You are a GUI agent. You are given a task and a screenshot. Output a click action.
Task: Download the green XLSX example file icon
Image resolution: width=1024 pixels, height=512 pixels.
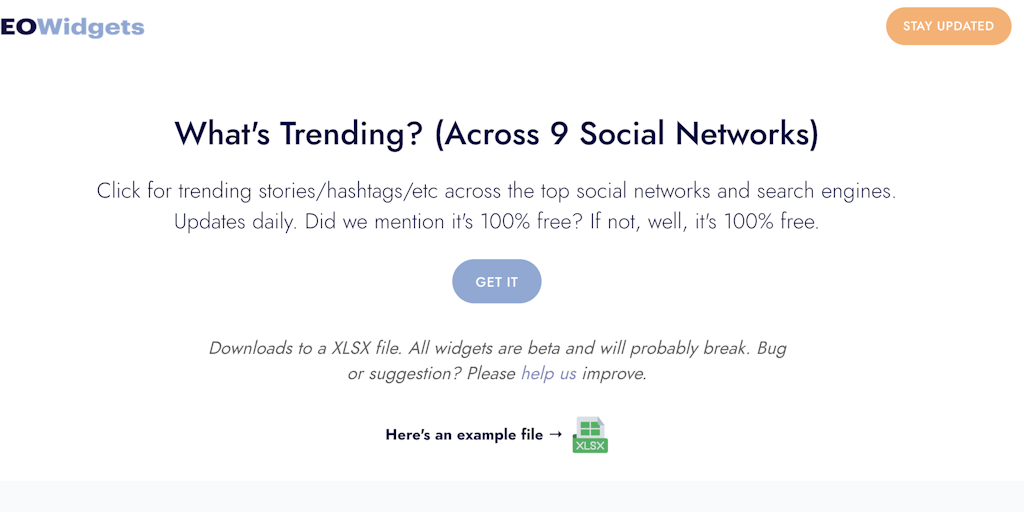point(590,435)
